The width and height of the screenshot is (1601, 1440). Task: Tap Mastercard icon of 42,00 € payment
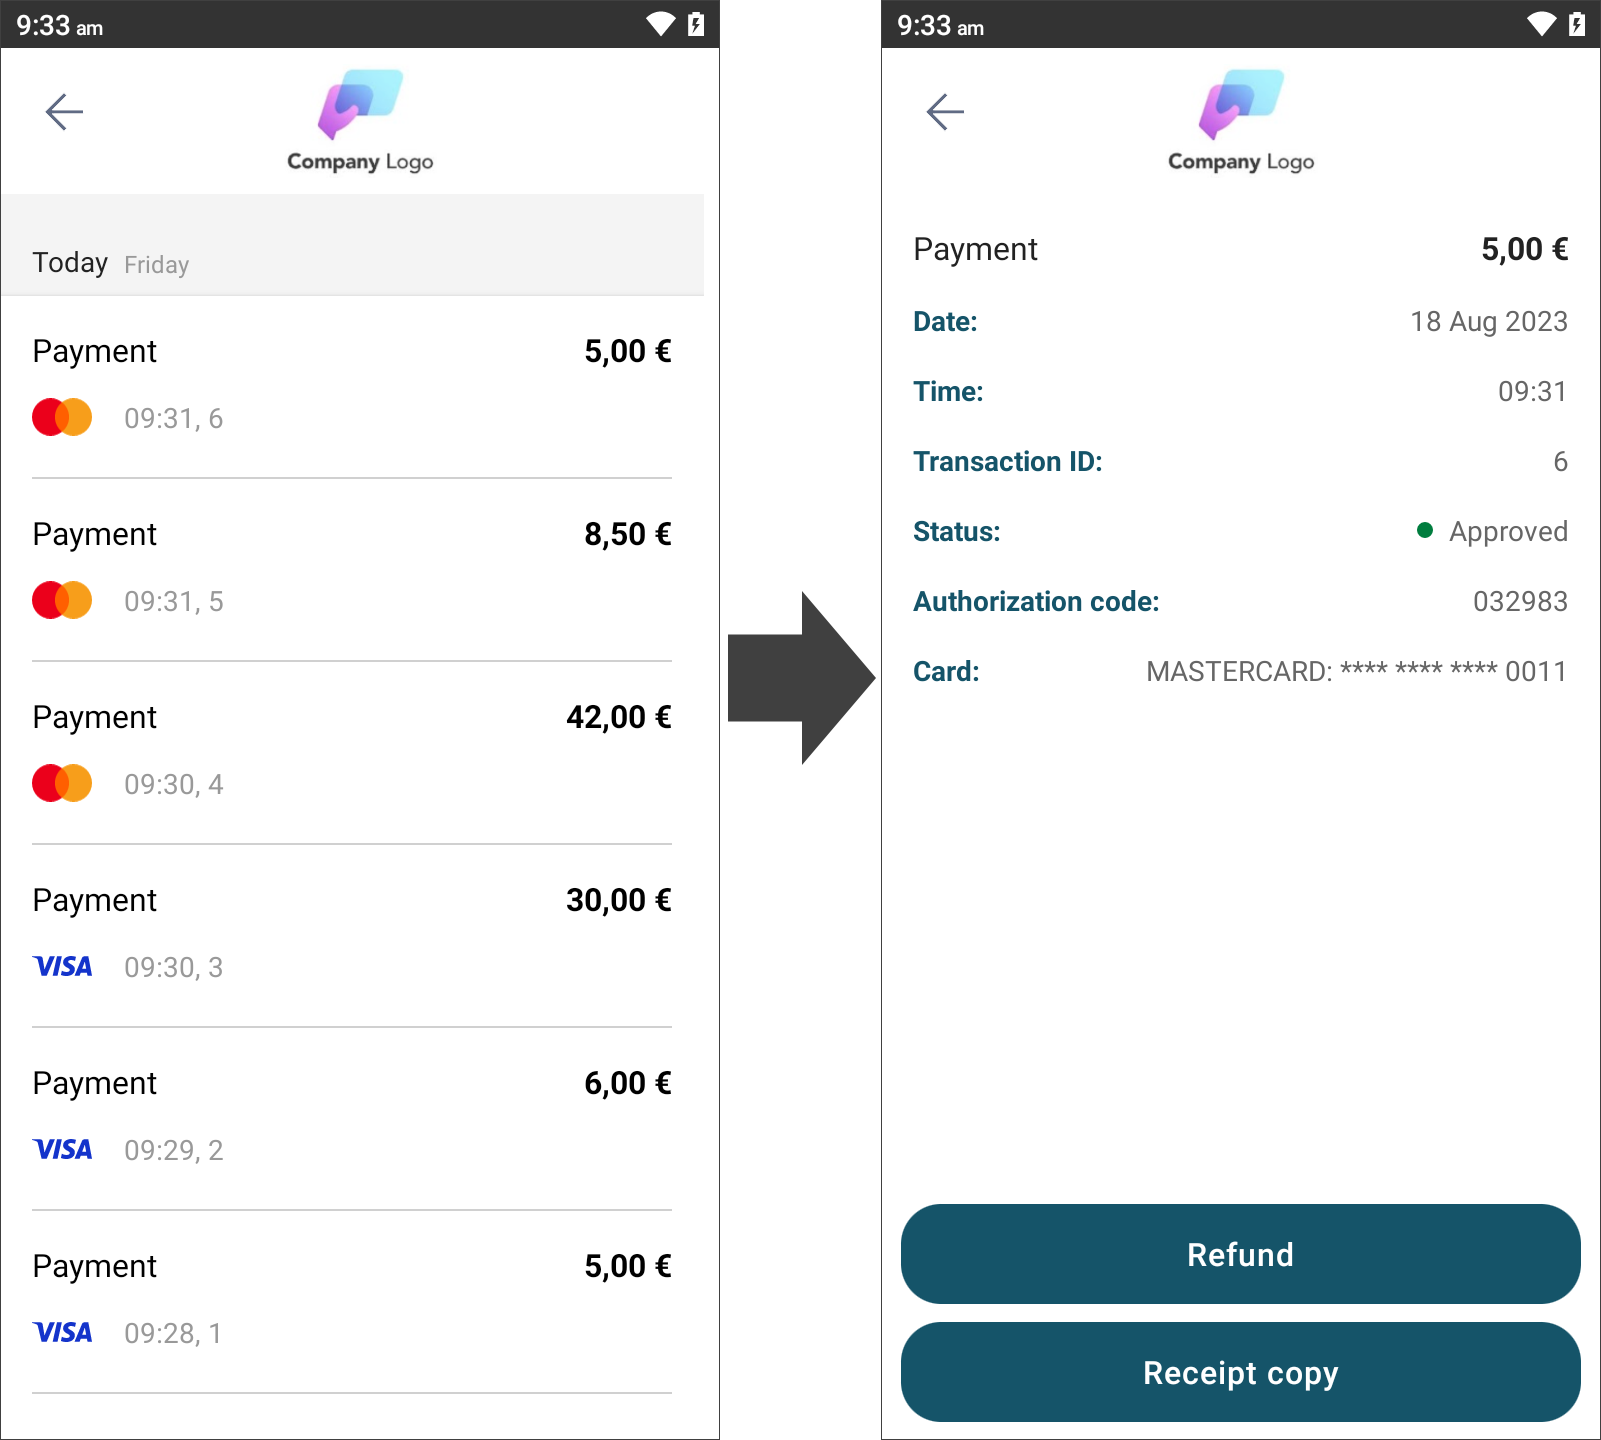[x=62, y=783]
